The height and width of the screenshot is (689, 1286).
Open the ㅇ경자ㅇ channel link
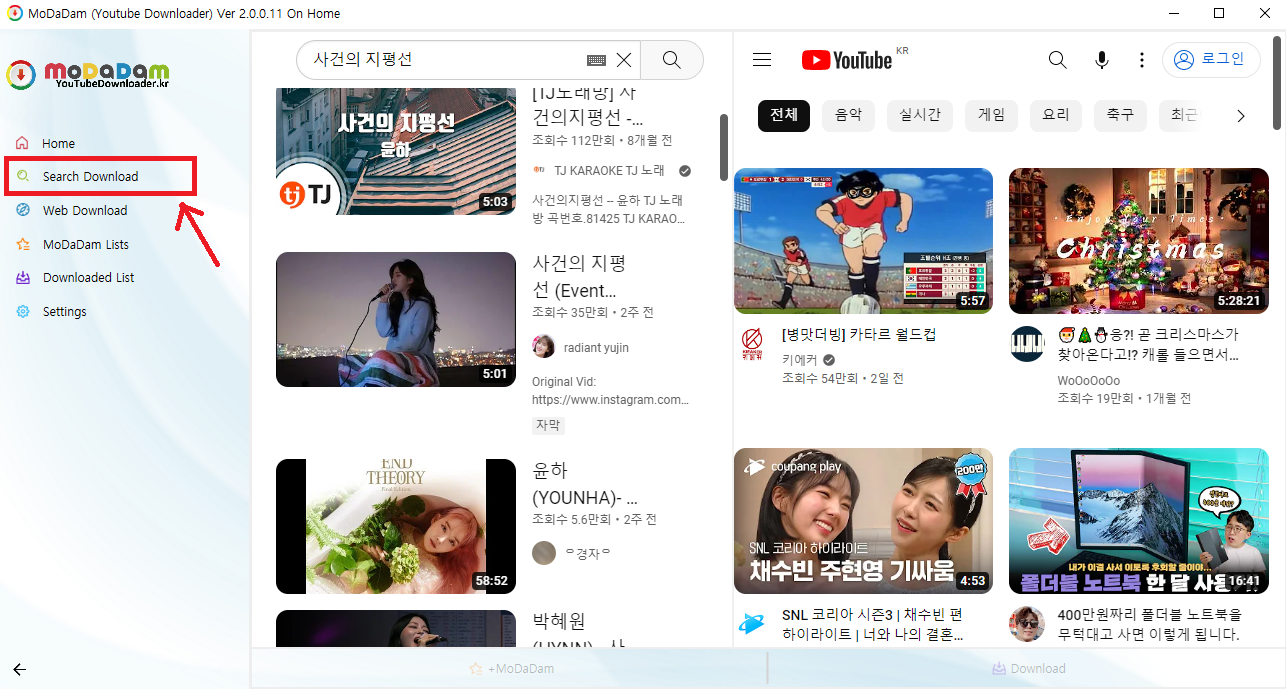coord(588,553)
